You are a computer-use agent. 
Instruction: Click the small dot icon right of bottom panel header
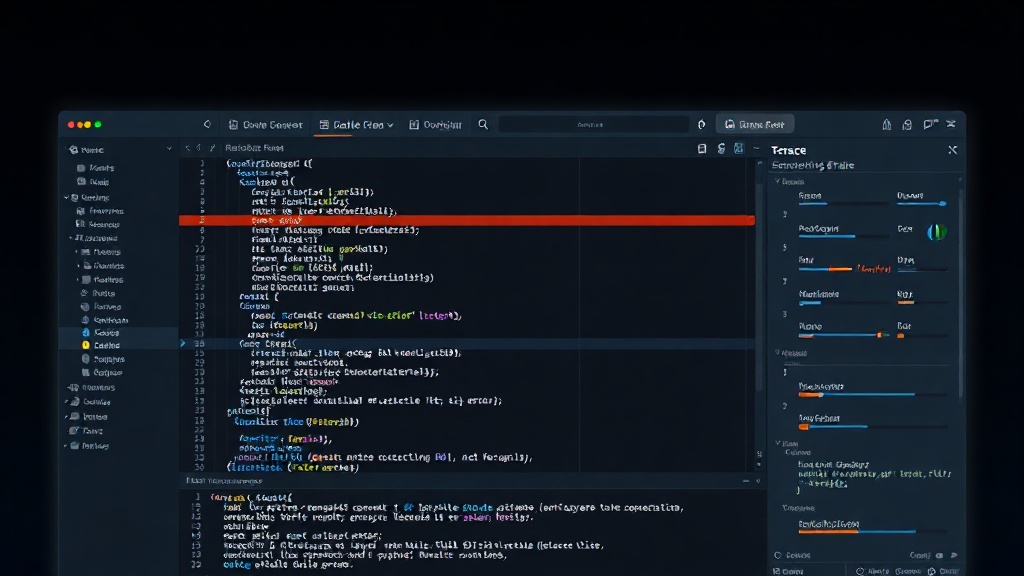click(x=758, y=481)
